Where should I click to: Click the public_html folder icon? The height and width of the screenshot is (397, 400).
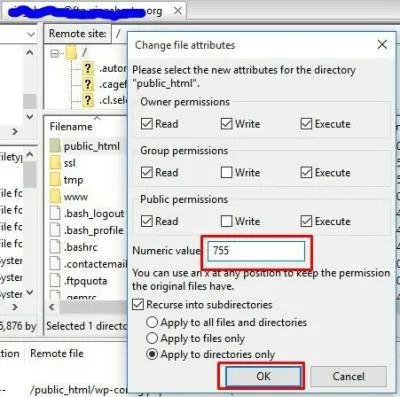click(x=55, y=146)
